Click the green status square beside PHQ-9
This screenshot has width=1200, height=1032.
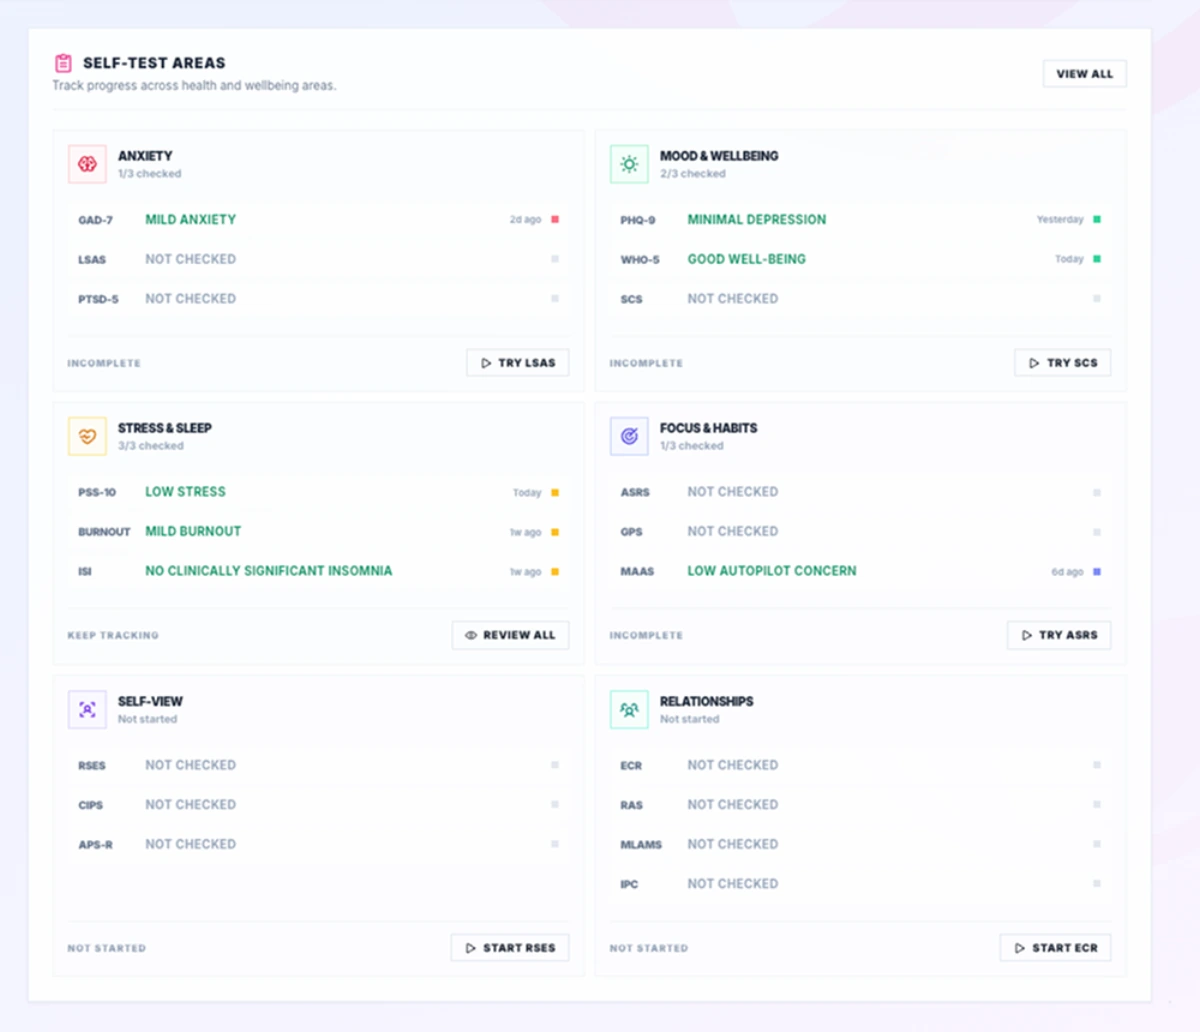pyautogui.click(x=1097, y=219)
